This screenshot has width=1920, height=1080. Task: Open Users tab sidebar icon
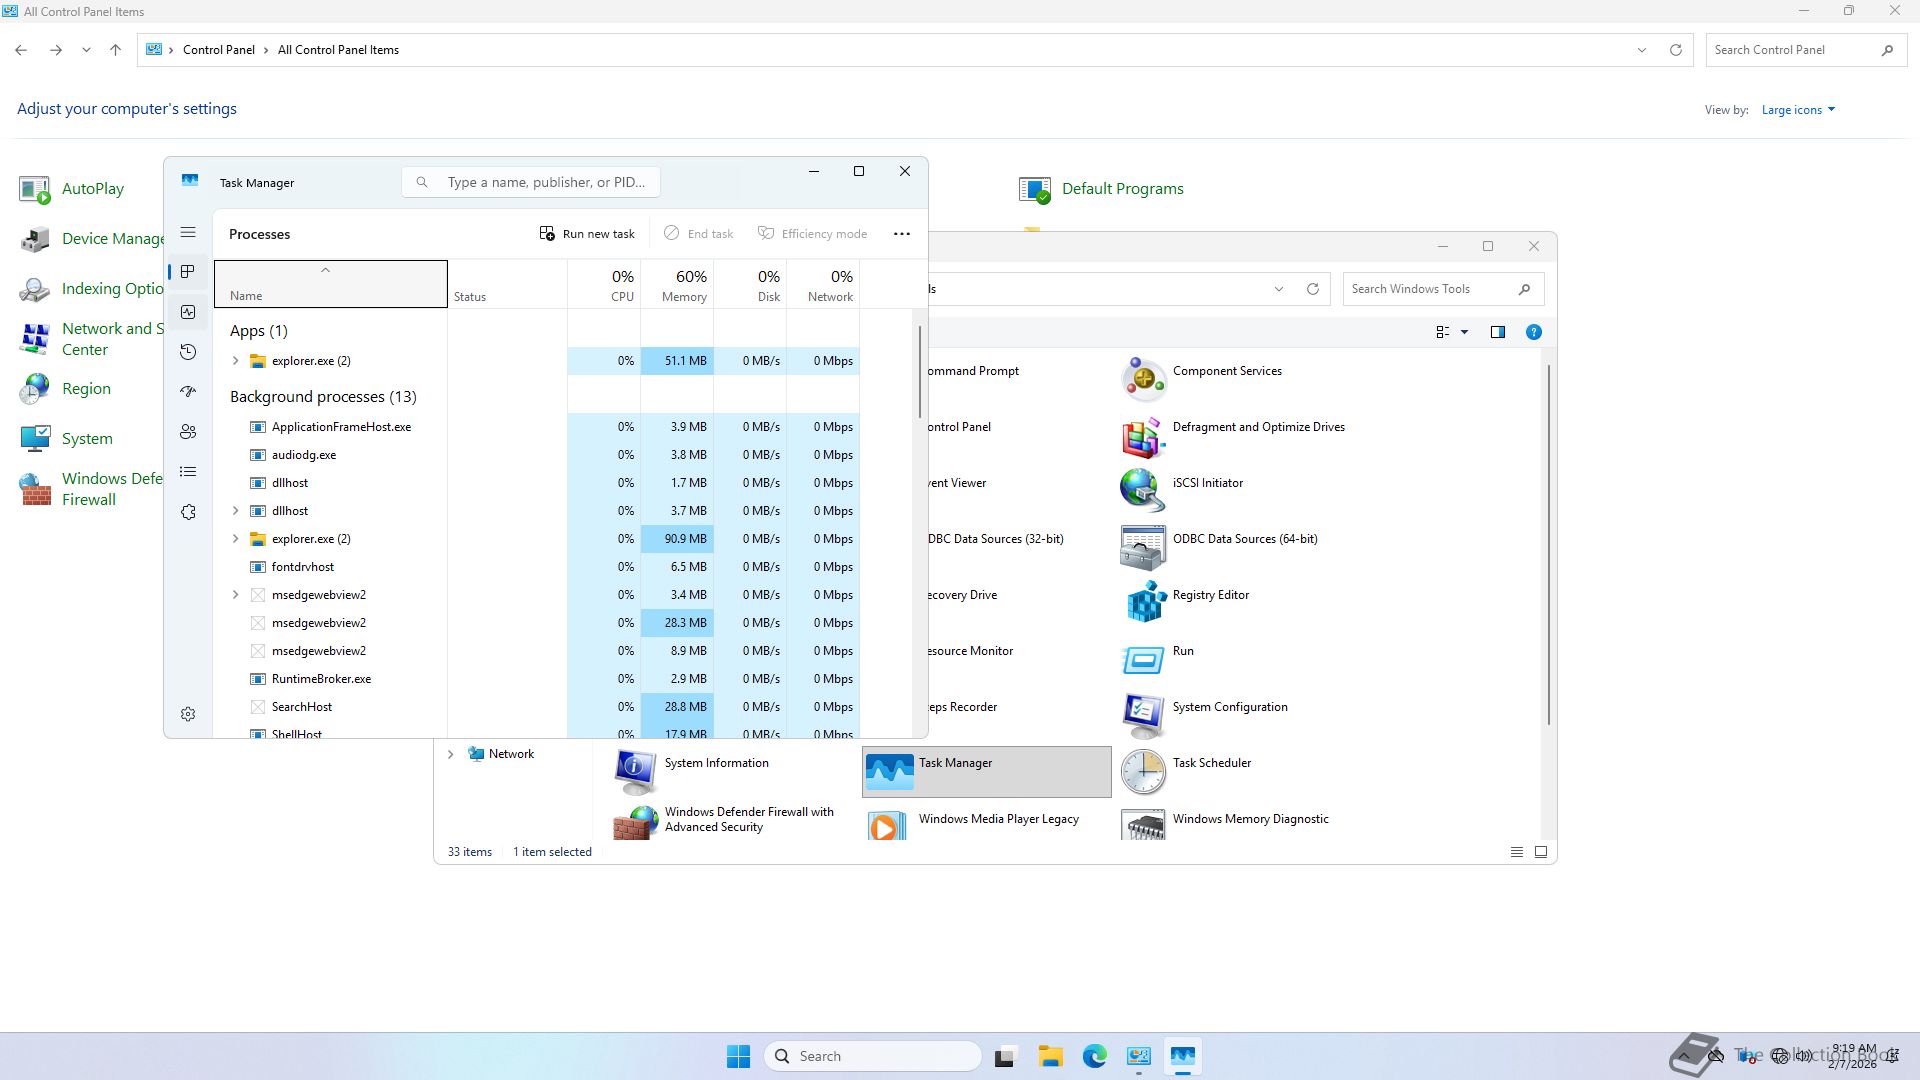click(x=188, y=432)
